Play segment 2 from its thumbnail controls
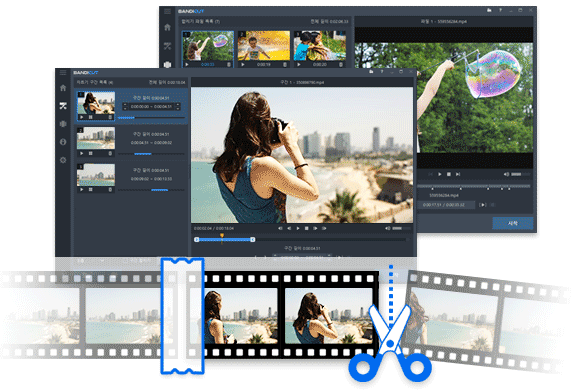The width and height of the screenshot is (580, 390). pos(82,154)
